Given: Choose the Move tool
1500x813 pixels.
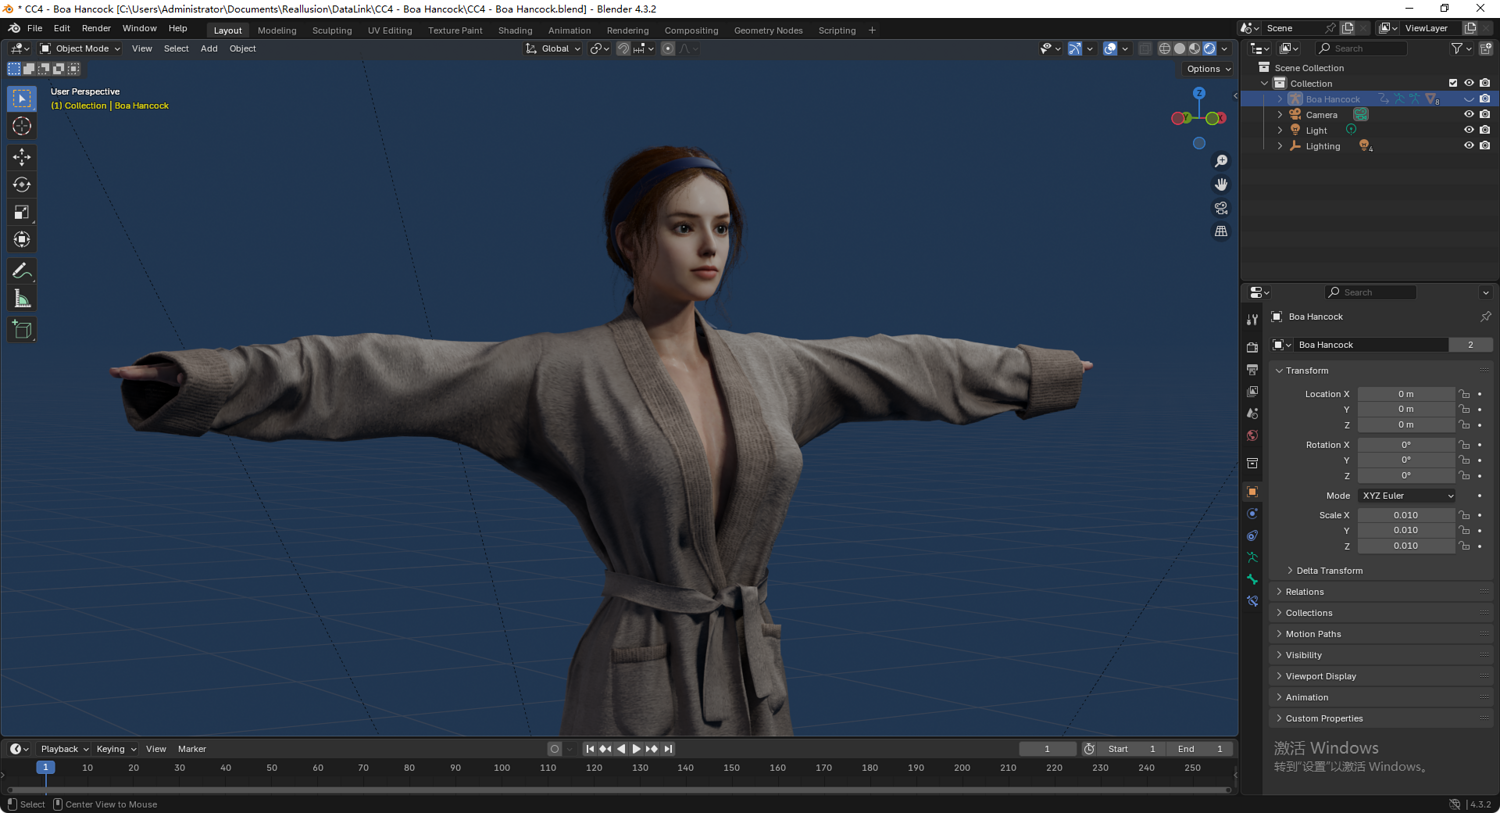Looking at the screenshot, I should tap(22, 157).
